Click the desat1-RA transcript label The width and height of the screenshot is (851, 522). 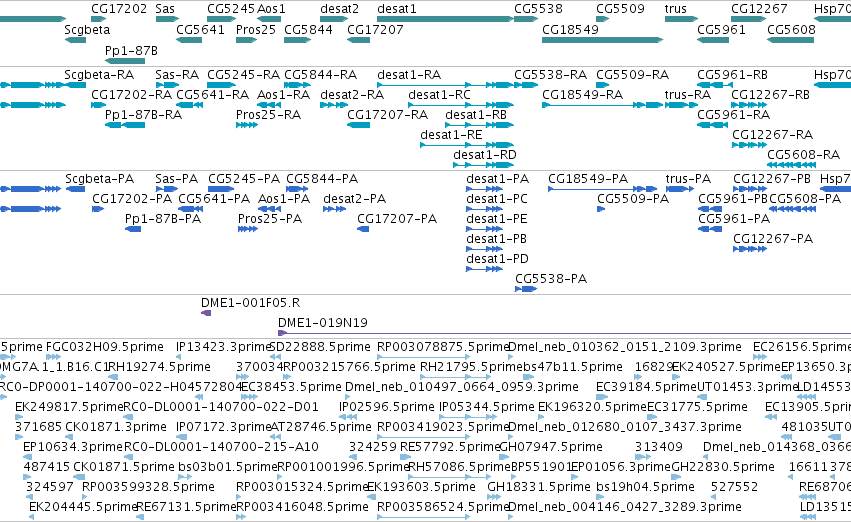click(x=409, y=74)
